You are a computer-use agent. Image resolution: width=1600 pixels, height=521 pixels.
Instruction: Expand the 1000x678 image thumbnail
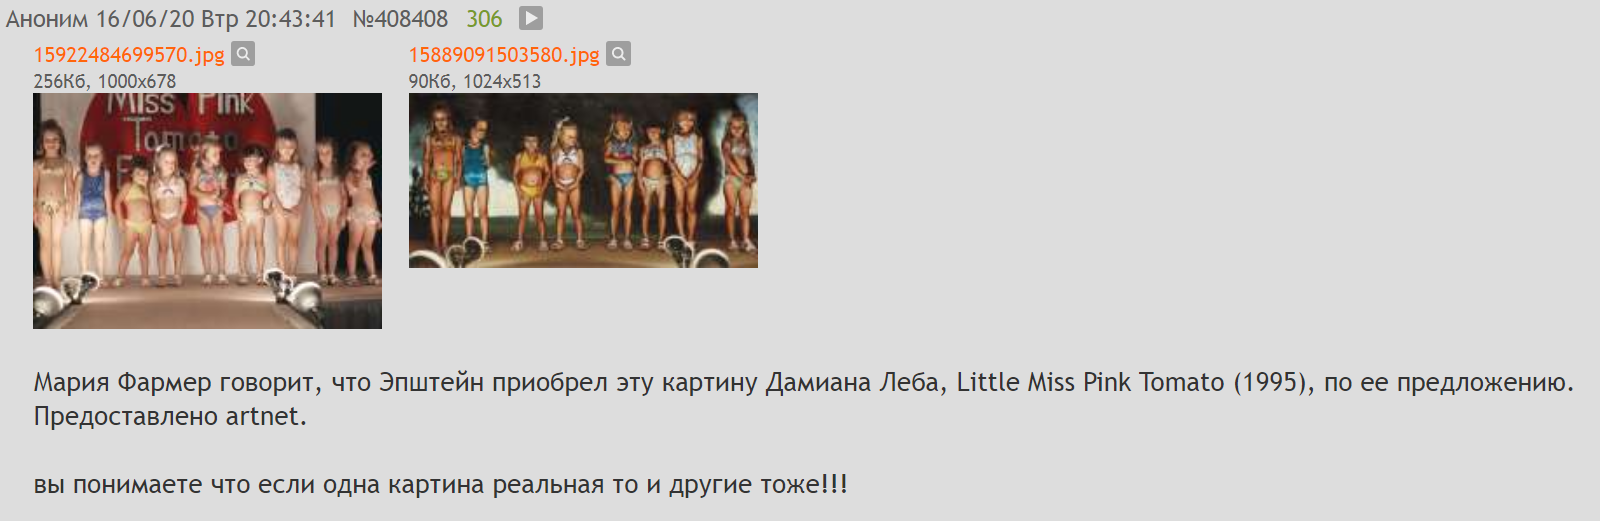tap(207, 211)
